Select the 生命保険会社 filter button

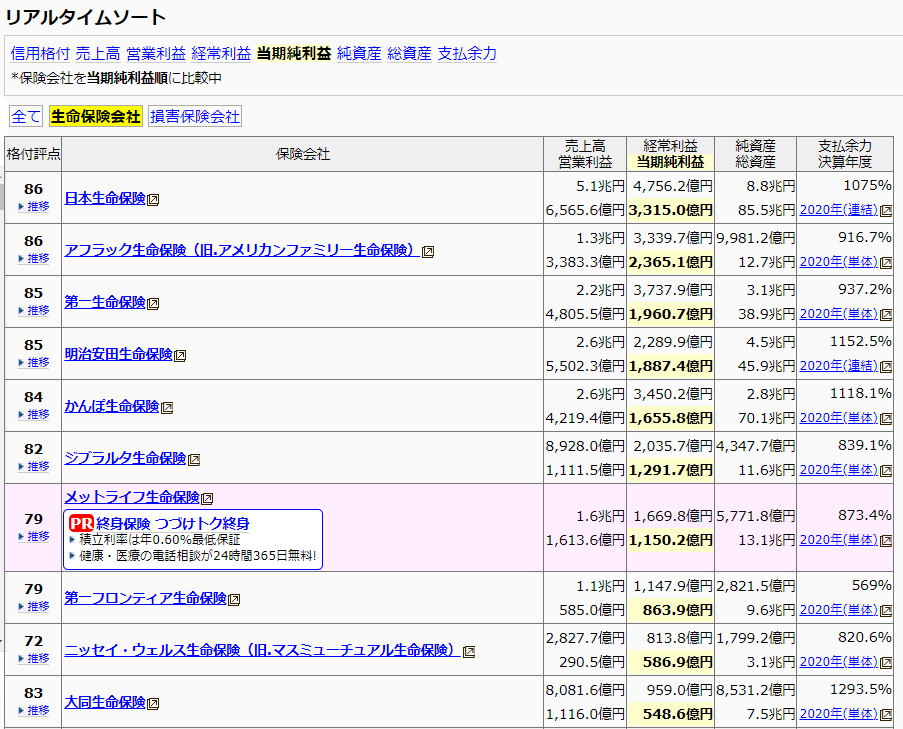pos(96,116)
